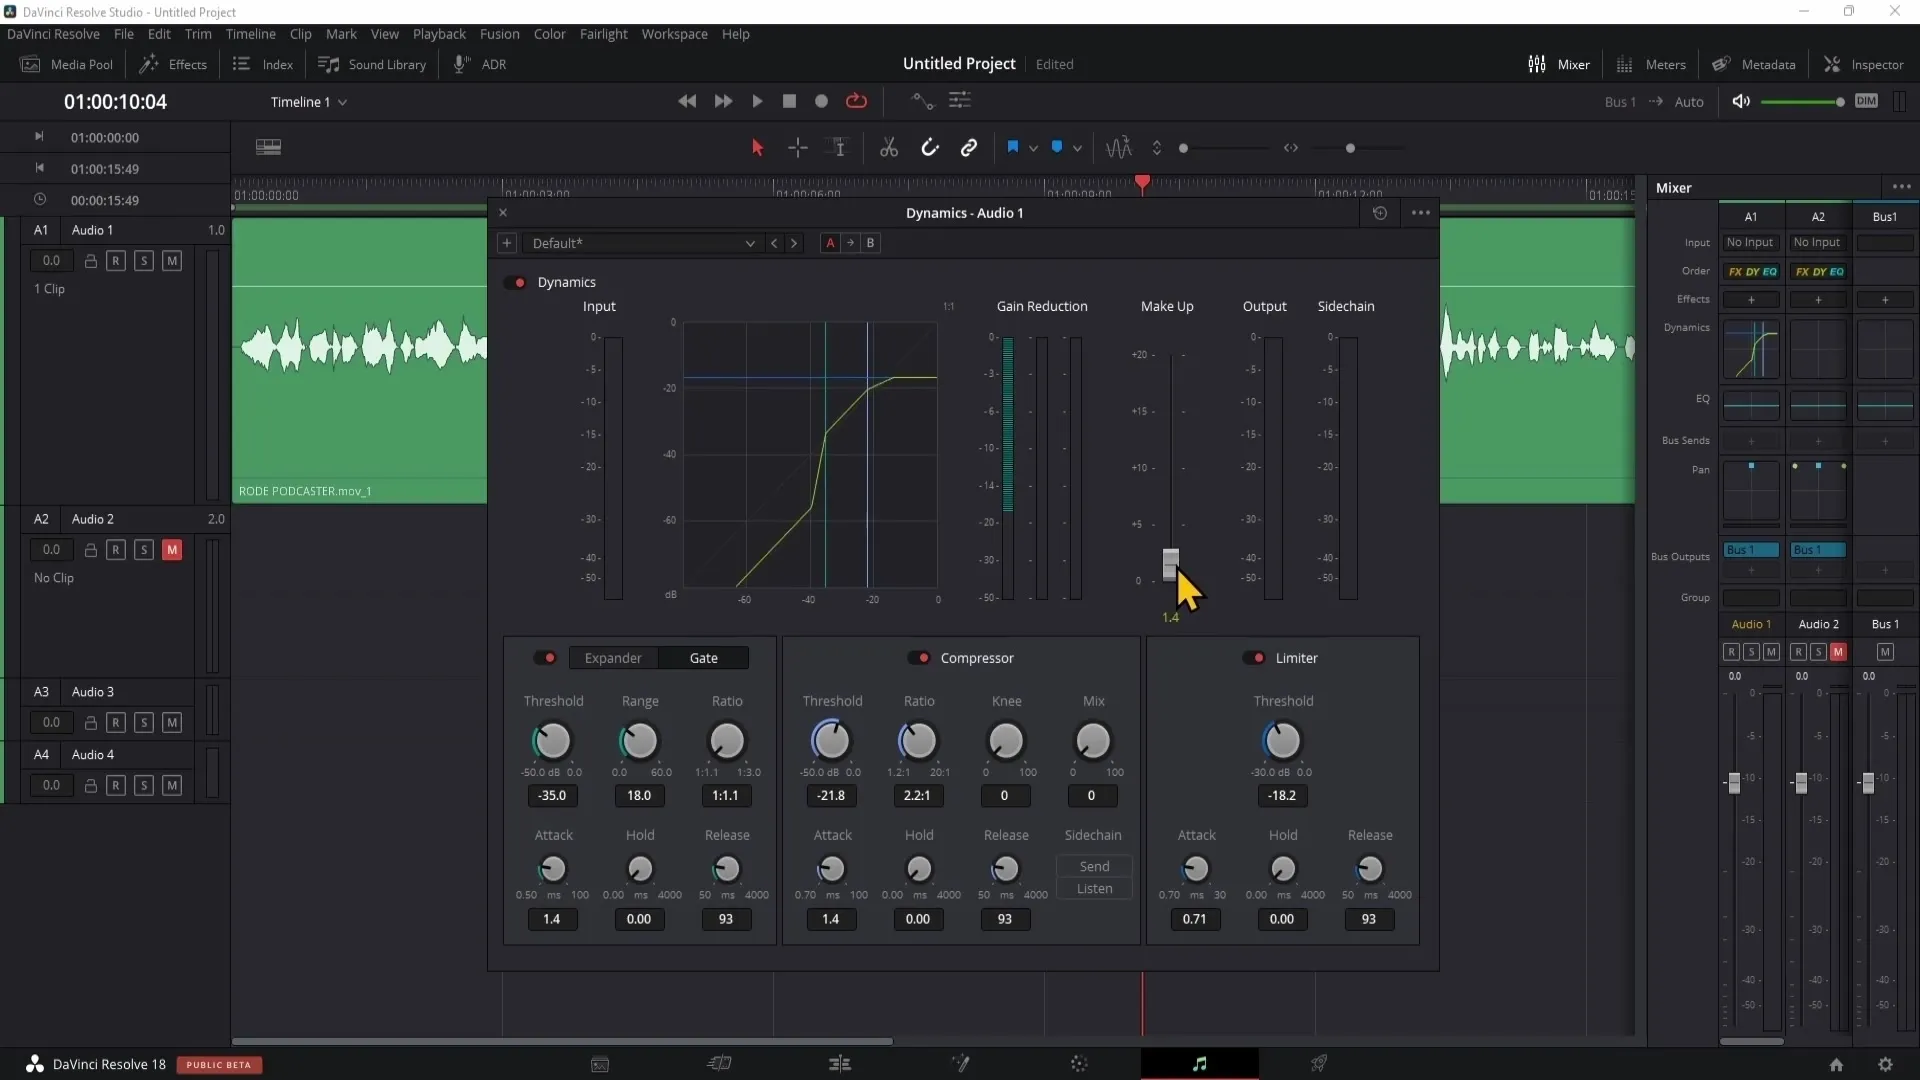The height and width of the screenshot is (1080, 1920).
Task: Click the Send button under Sidechain
Action: pos(1095,866)
